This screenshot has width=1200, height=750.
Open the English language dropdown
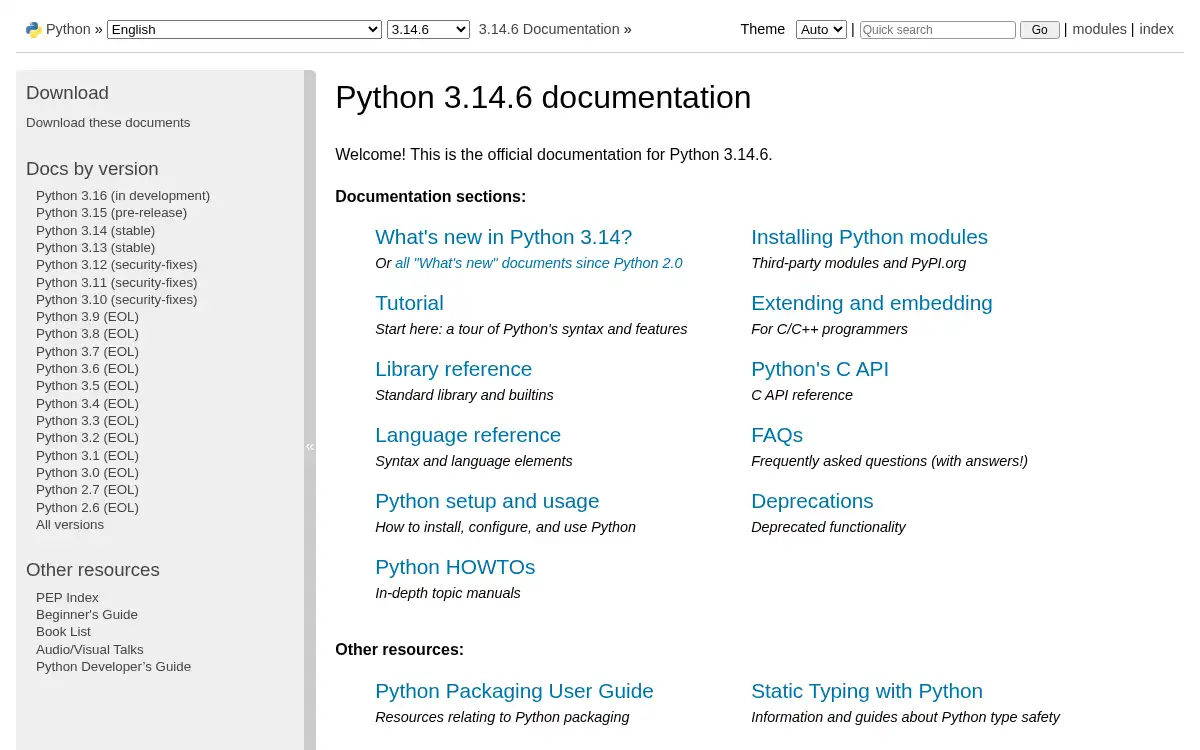click(x=244, y=30)
